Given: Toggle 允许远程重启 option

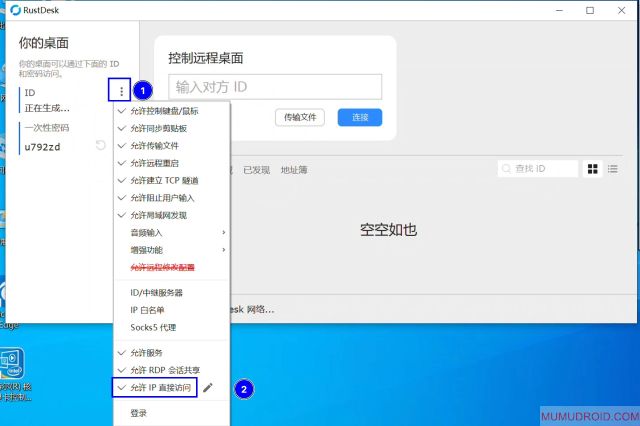Looking at the screenshot, I should point(171,163).
